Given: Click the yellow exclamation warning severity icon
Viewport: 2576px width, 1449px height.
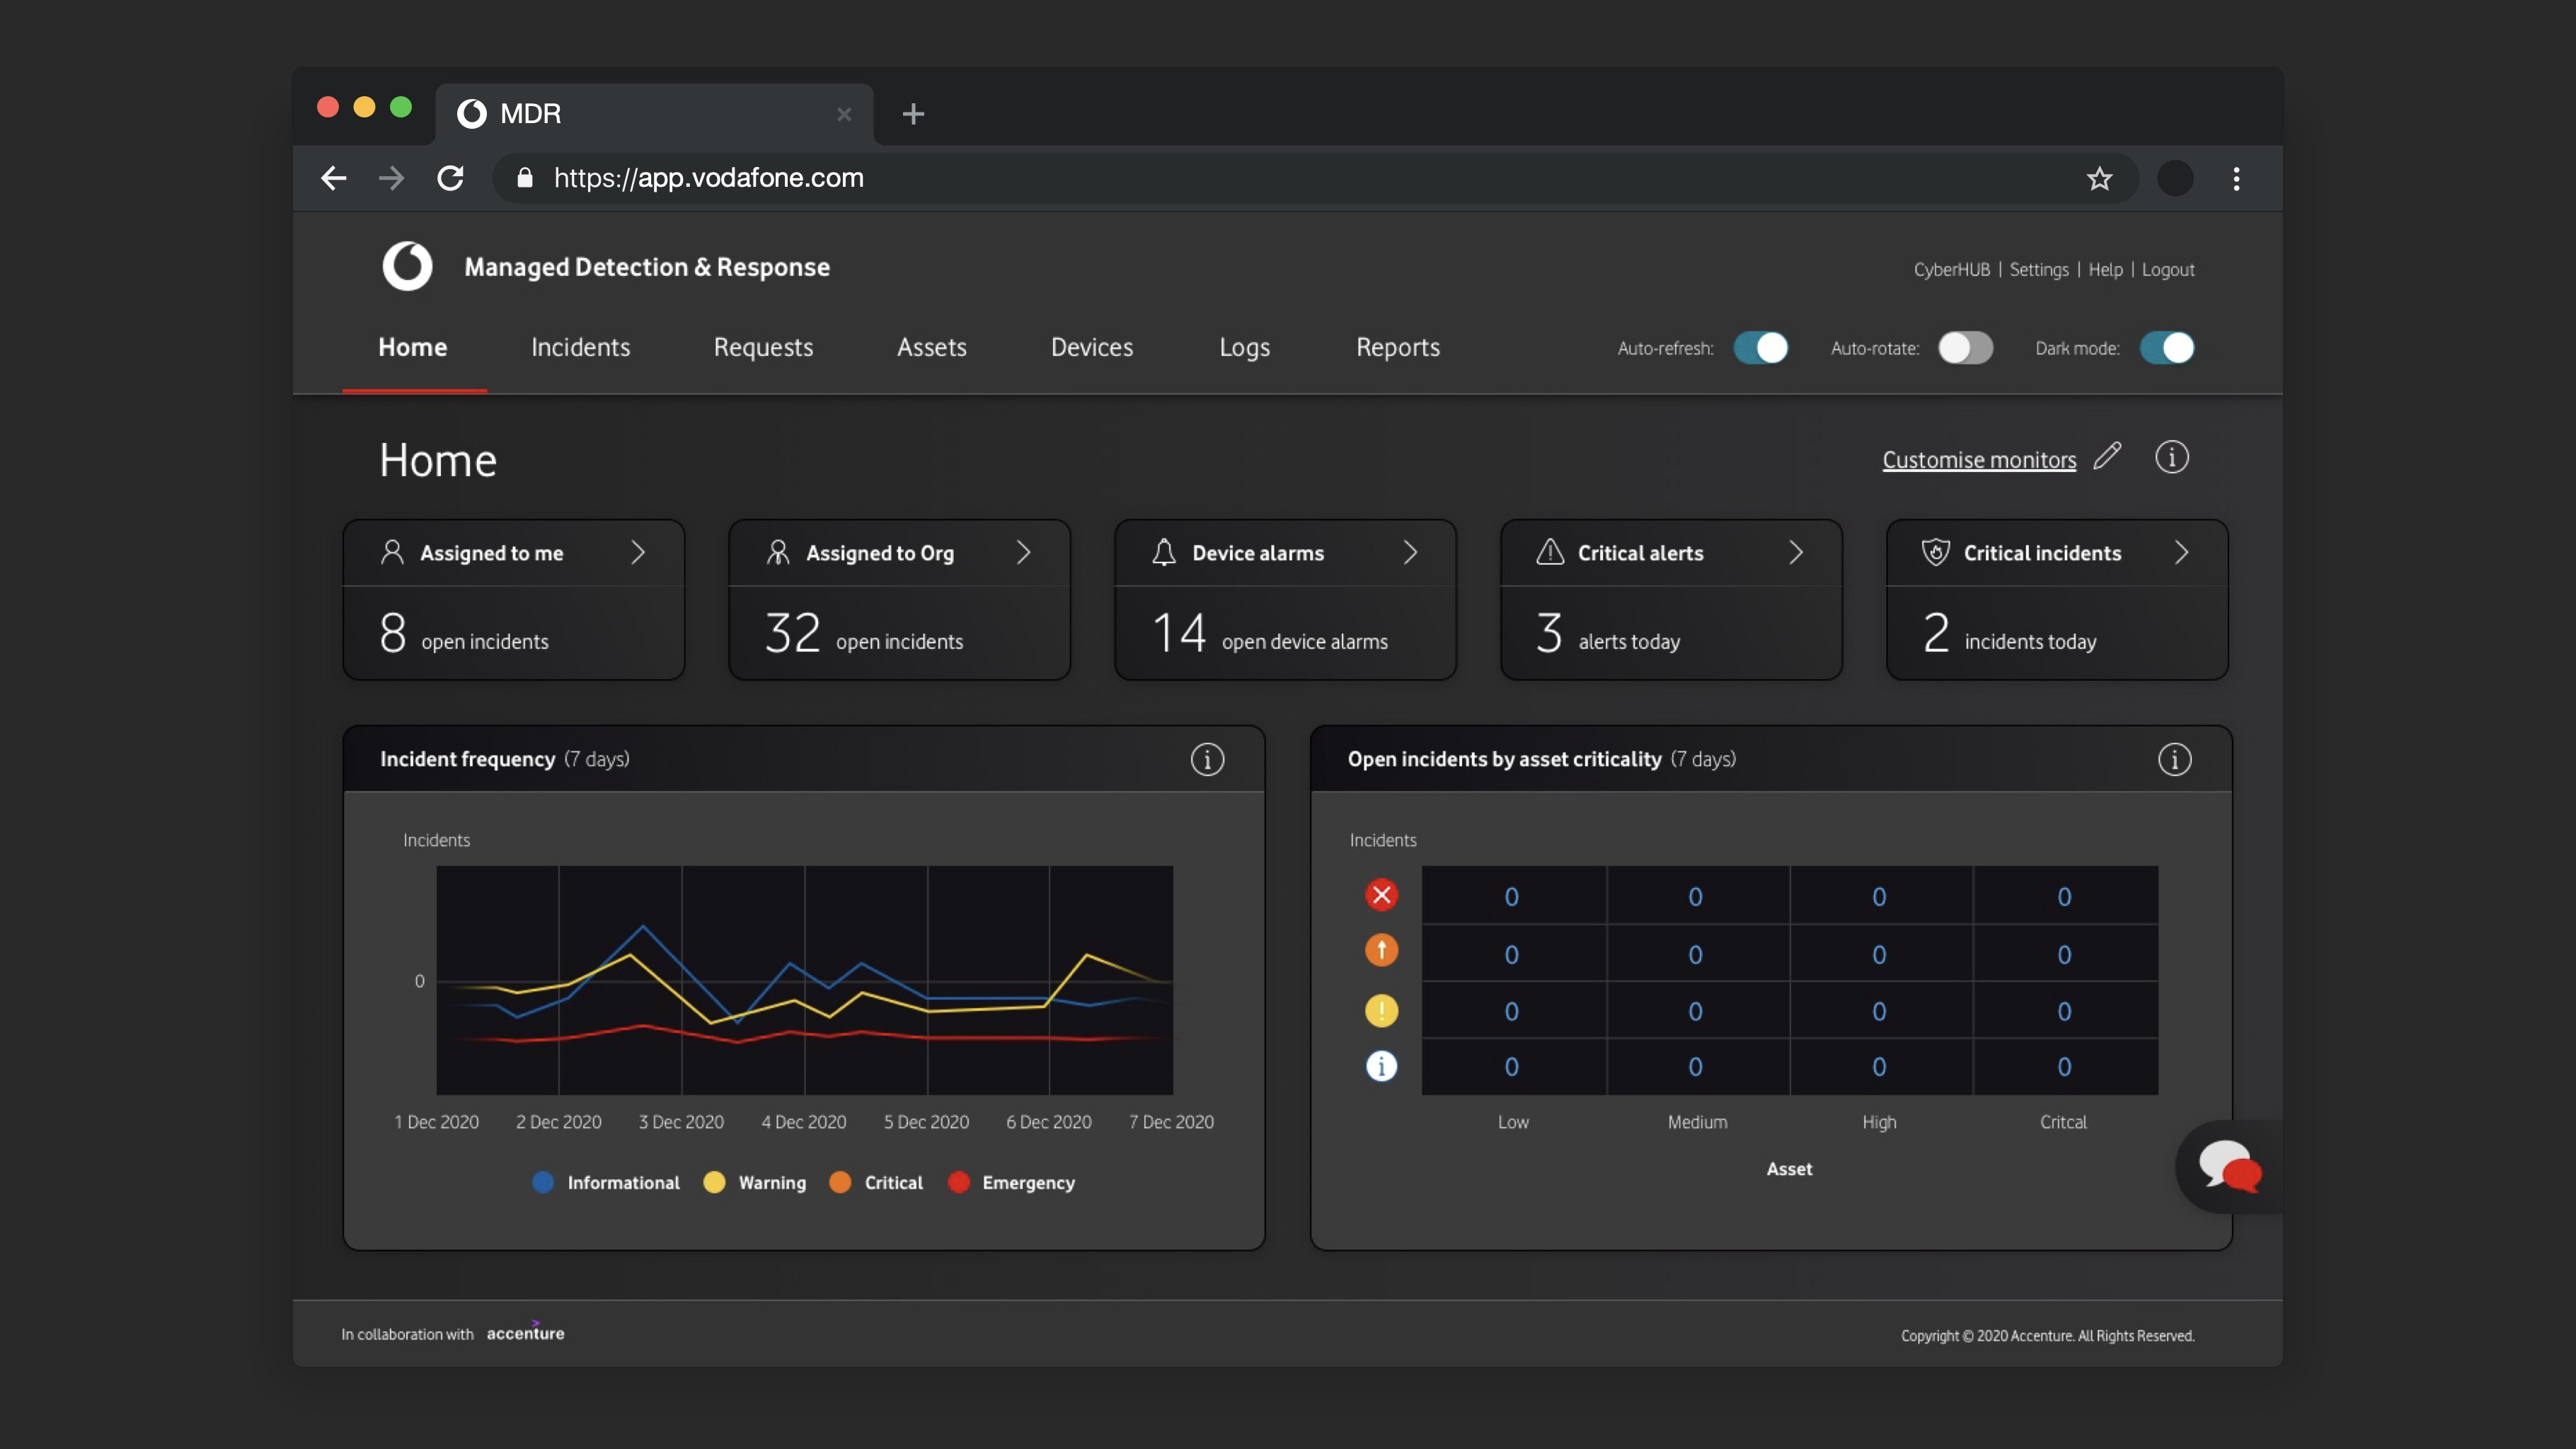Looking at the screenshot, I should pos(1381,1010).
